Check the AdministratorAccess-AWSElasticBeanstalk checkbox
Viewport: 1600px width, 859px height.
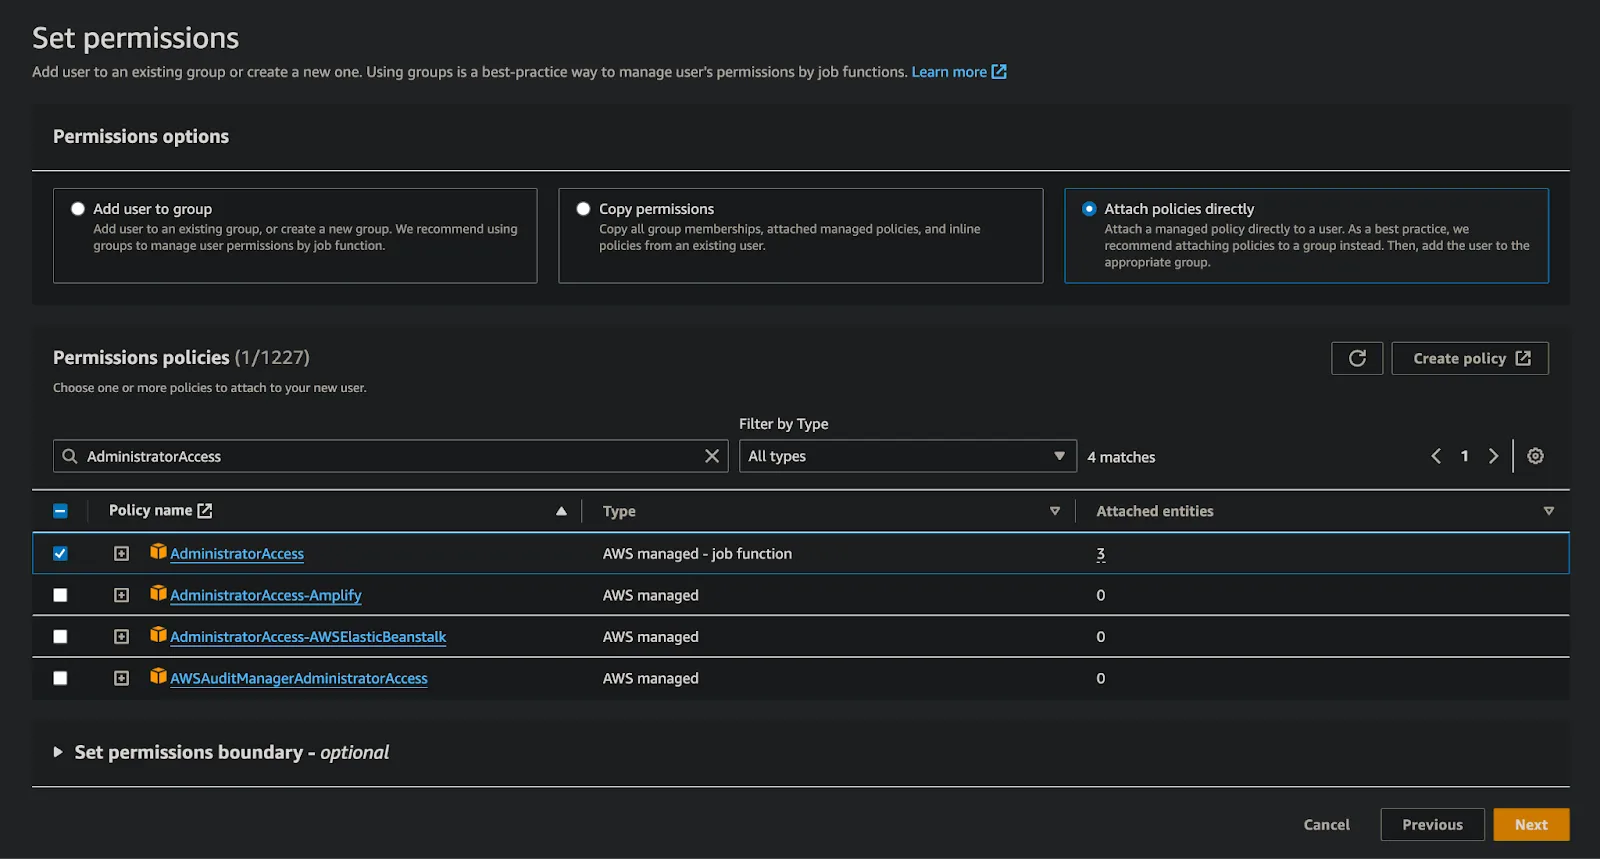(x=60, y=636)
